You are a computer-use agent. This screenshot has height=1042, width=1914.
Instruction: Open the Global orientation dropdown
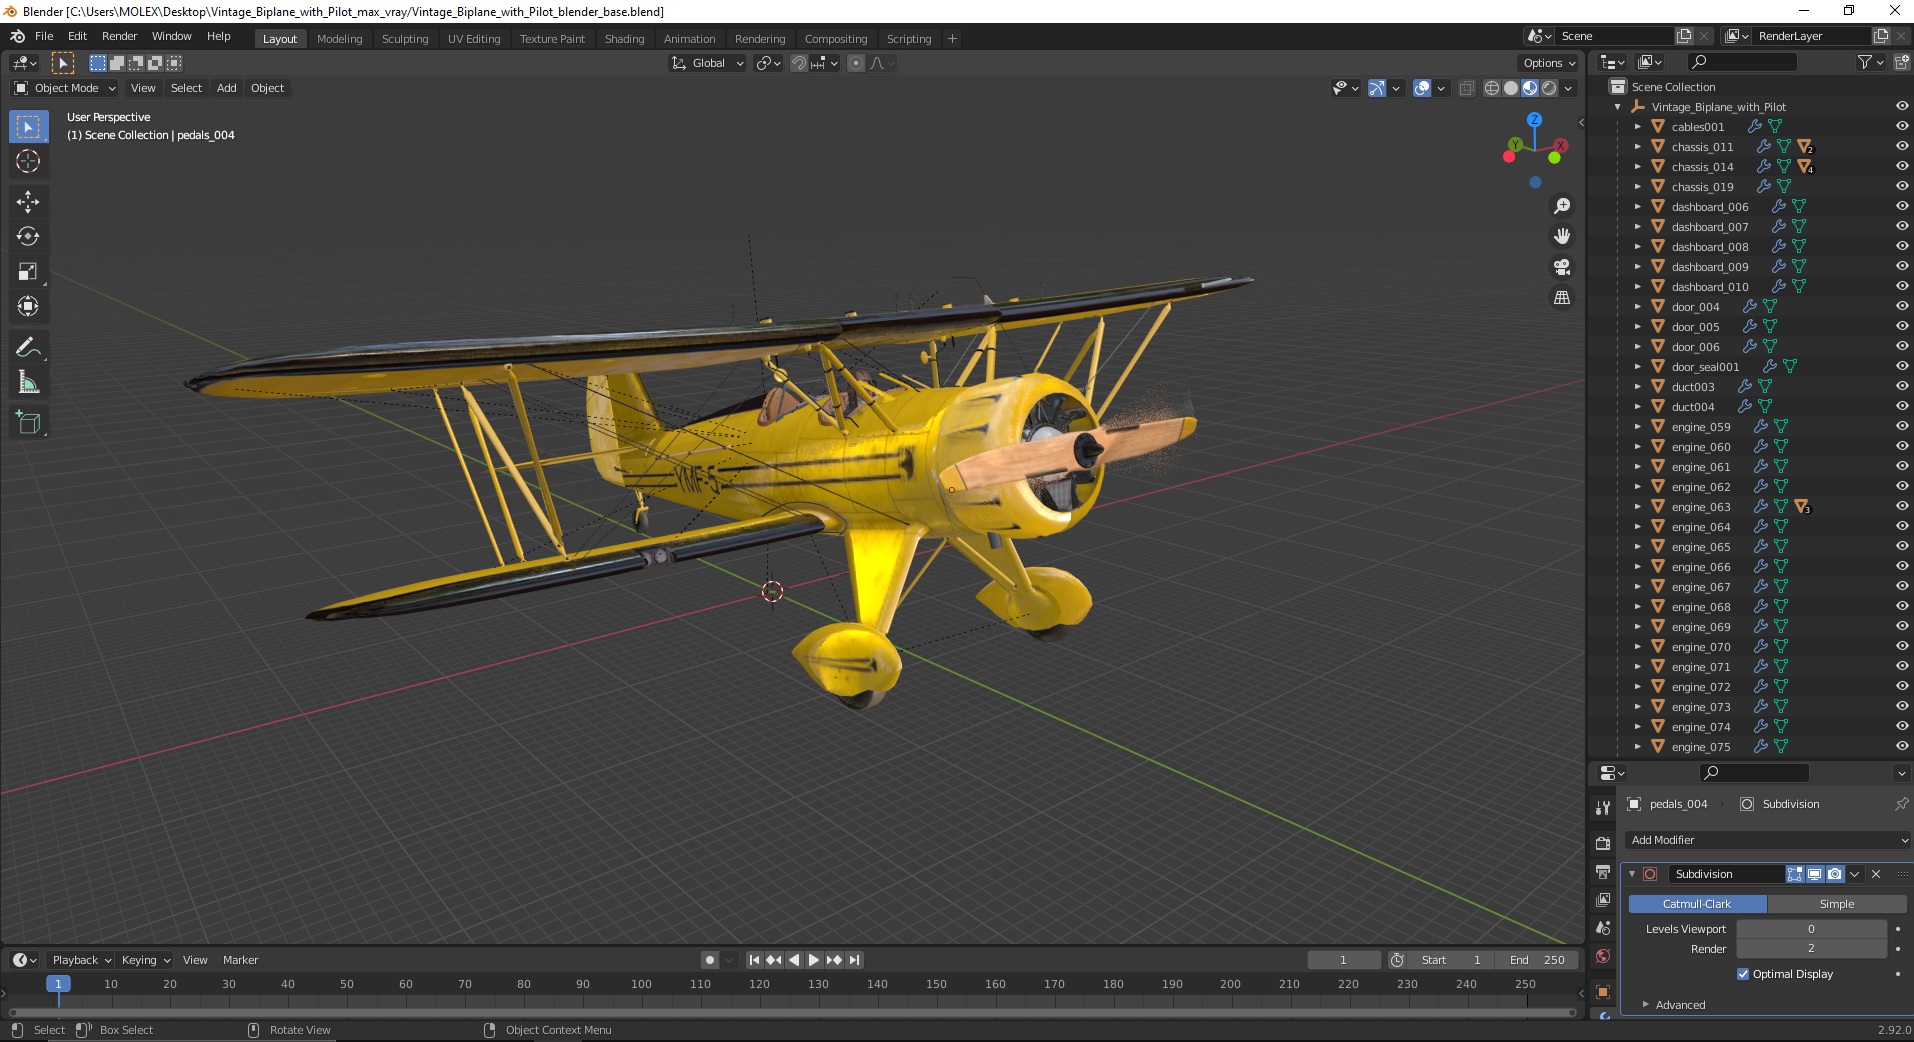point(707,63)
